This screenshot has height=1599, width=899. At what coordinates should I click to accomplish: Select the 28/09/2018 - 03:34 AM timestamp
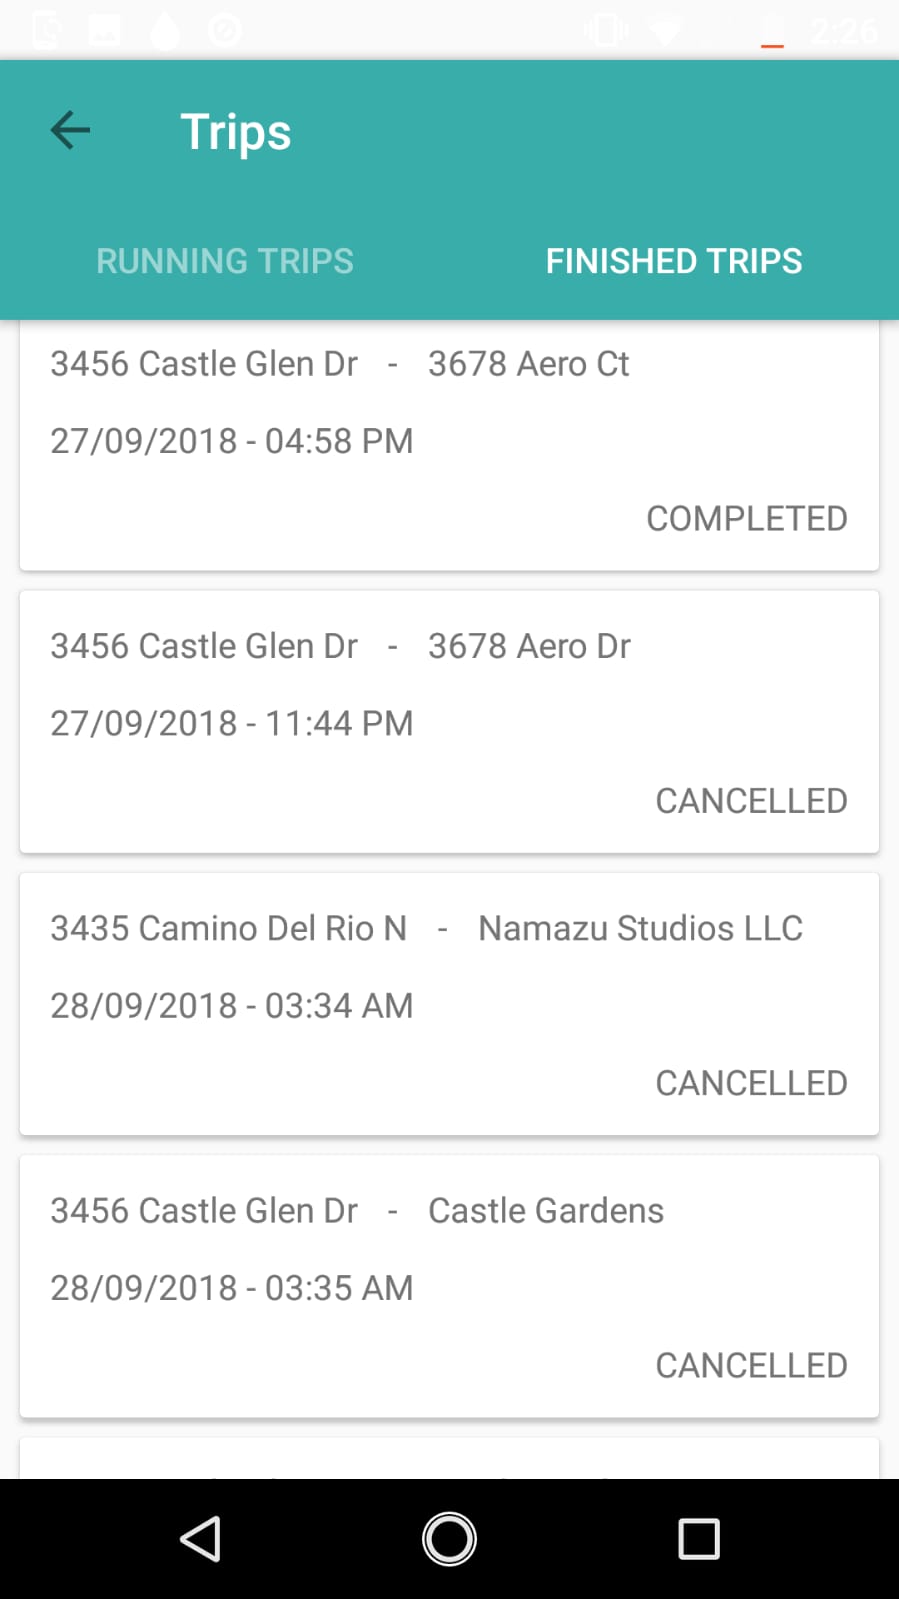[232, 1005]
